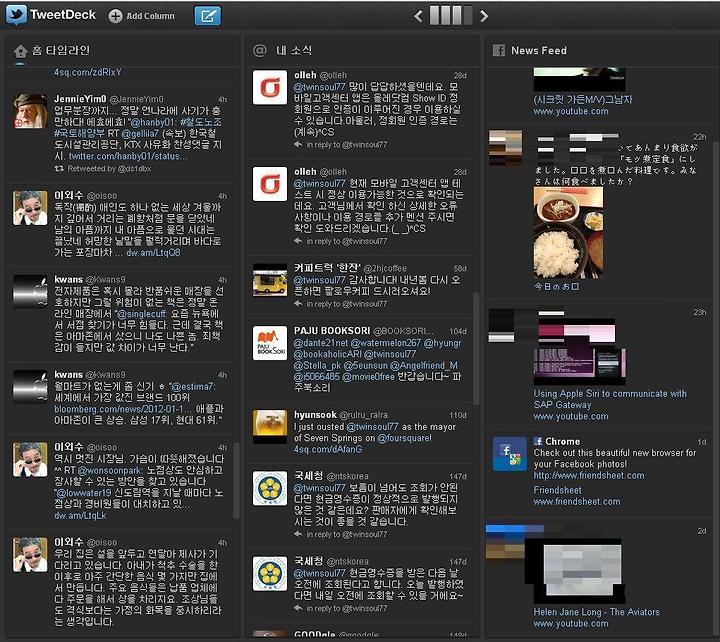The width and height of the screenshot is (720, 642).
Task: Click the Facebook icon beside News Feed
Action: tap(499, 50)
